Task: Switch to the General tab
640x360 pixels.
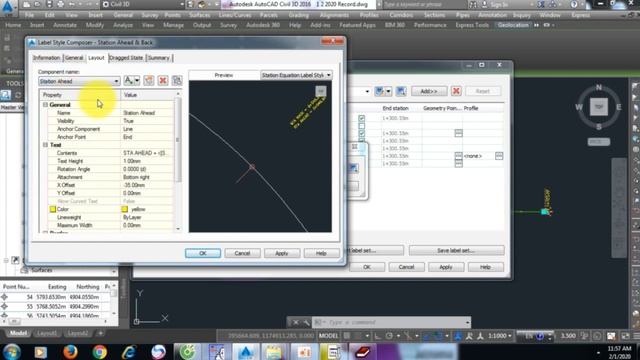Action: coord(74,58)
